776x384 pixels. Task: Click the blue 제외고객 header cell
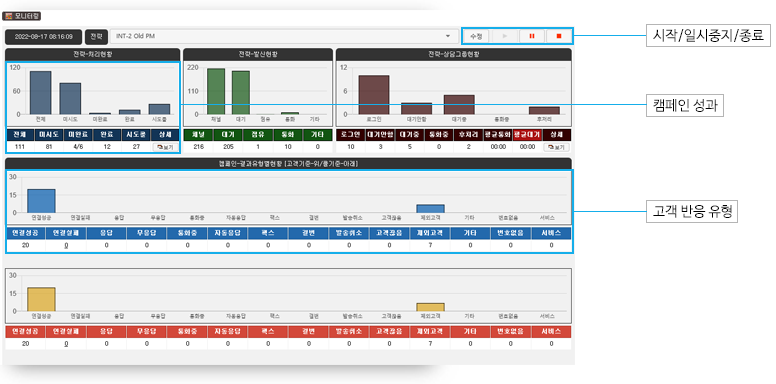pyautogui.click(x=430, y=233)
